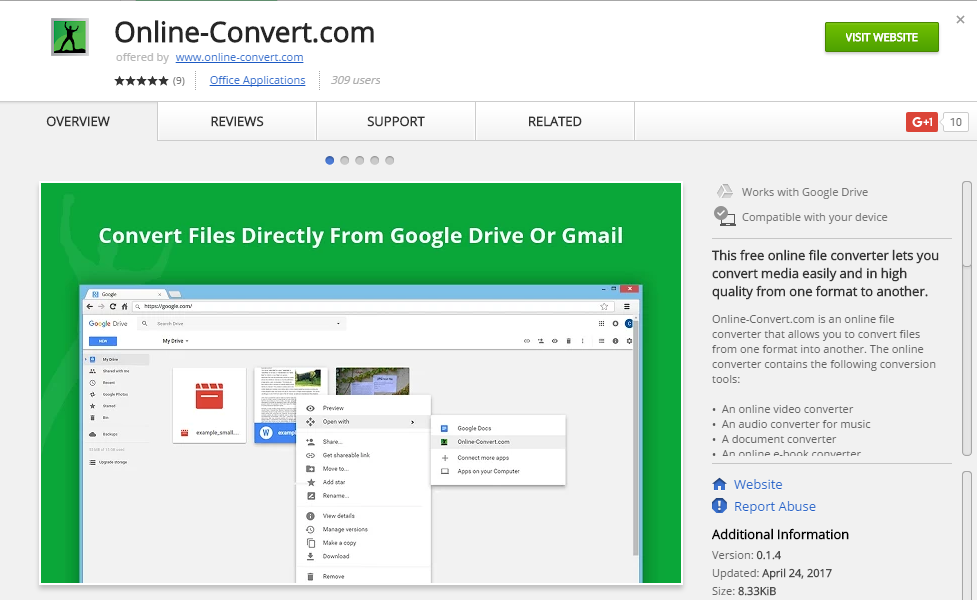Click the G+1 count bubble showing 10
Image resolution: width=977 pixels, height=600 pixels.
point(956,122)
